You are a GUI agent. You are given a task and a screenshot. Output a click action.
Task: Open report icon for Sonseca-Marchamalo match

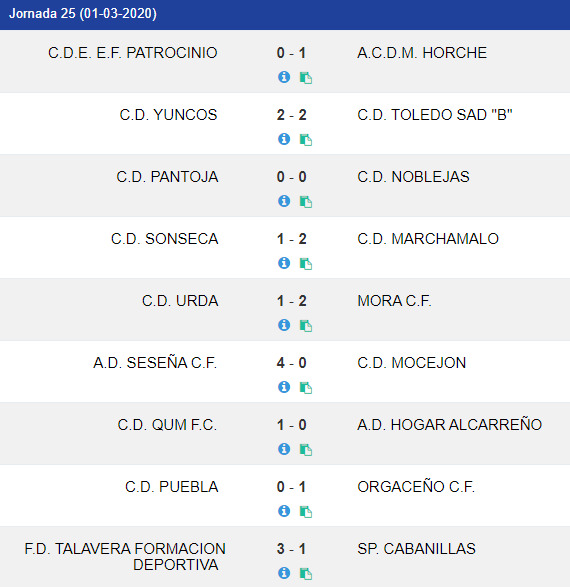(306, 264)
